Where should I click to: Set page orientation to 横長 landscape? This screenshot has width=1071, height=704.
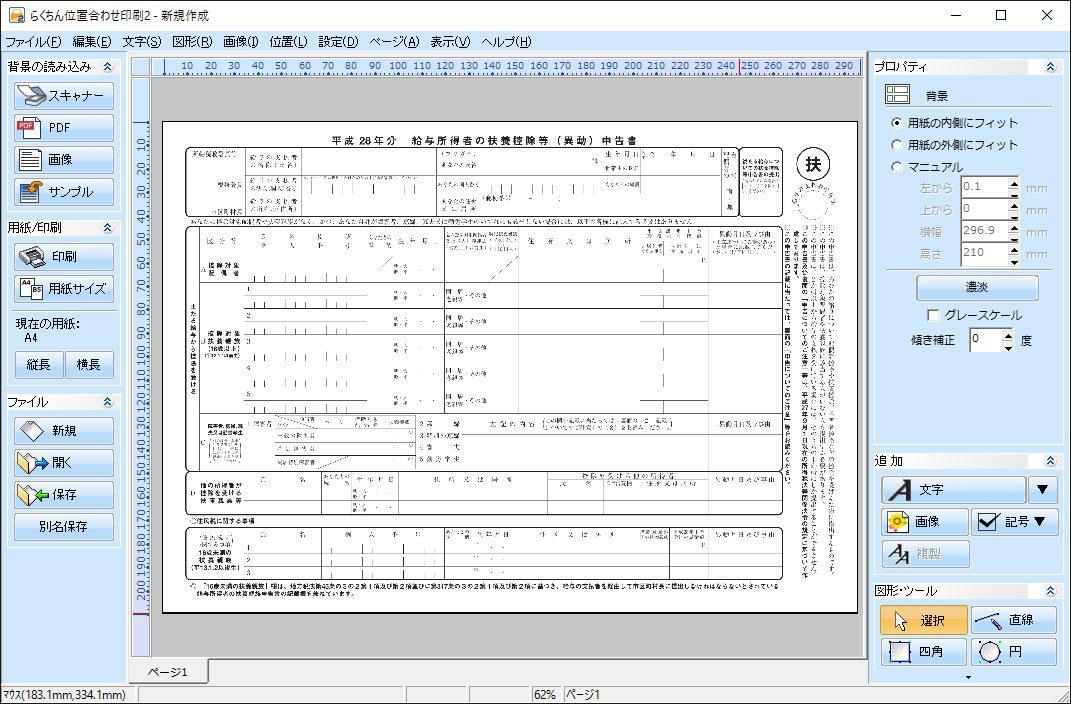[x=91, y=364]
